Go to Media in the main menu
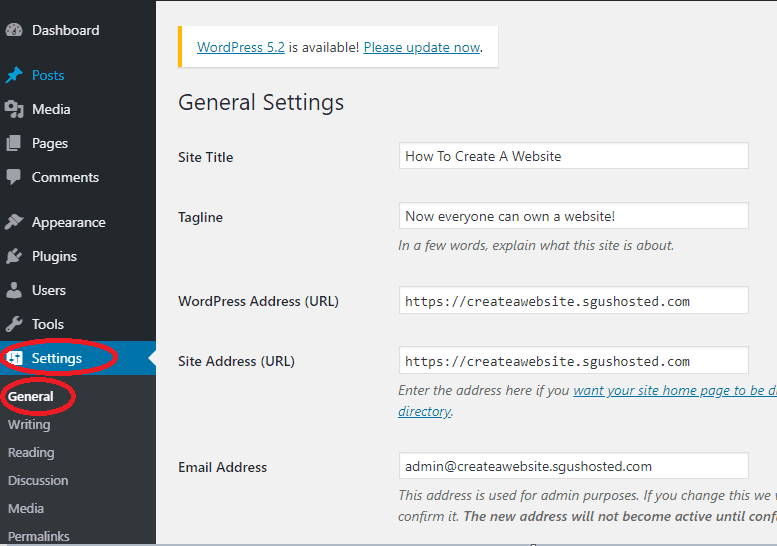 click(x=51, y=109)
